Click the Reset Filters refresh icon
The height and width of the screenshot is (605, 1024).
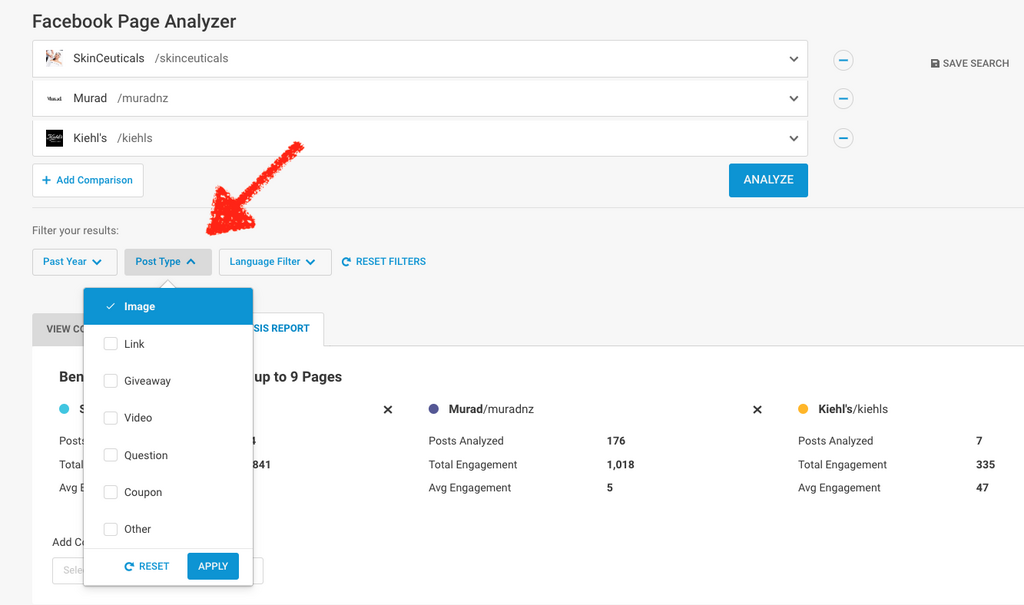coord(346,262)
